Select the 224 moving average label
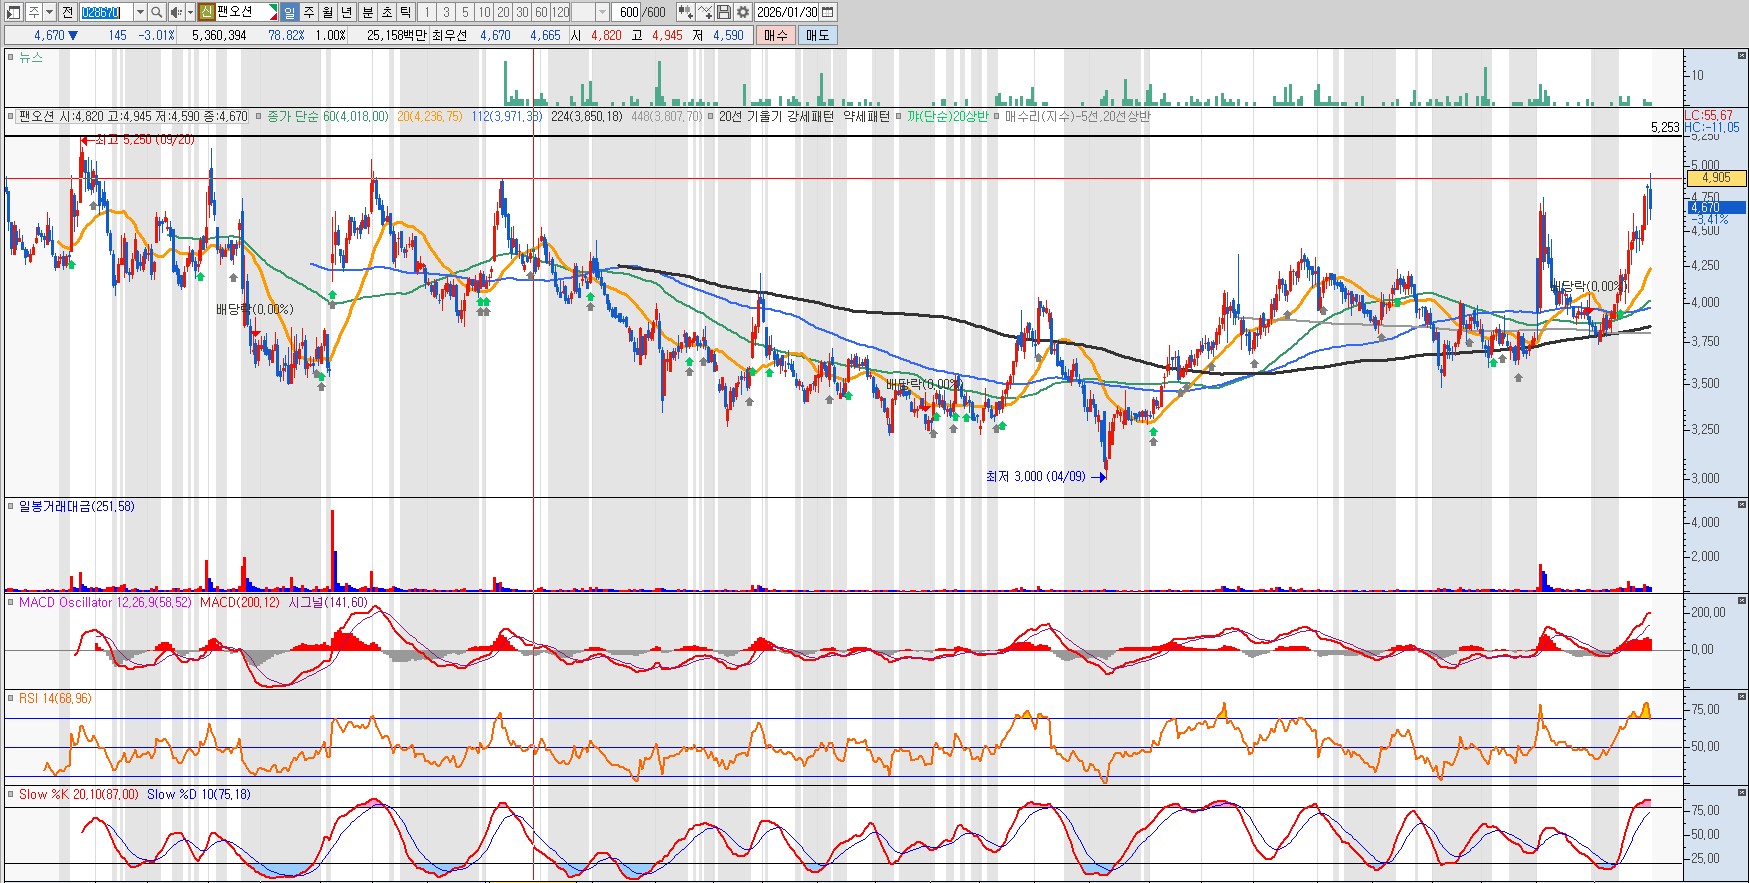This screenshot has width=1749, height=883. (x=587, y=116)
